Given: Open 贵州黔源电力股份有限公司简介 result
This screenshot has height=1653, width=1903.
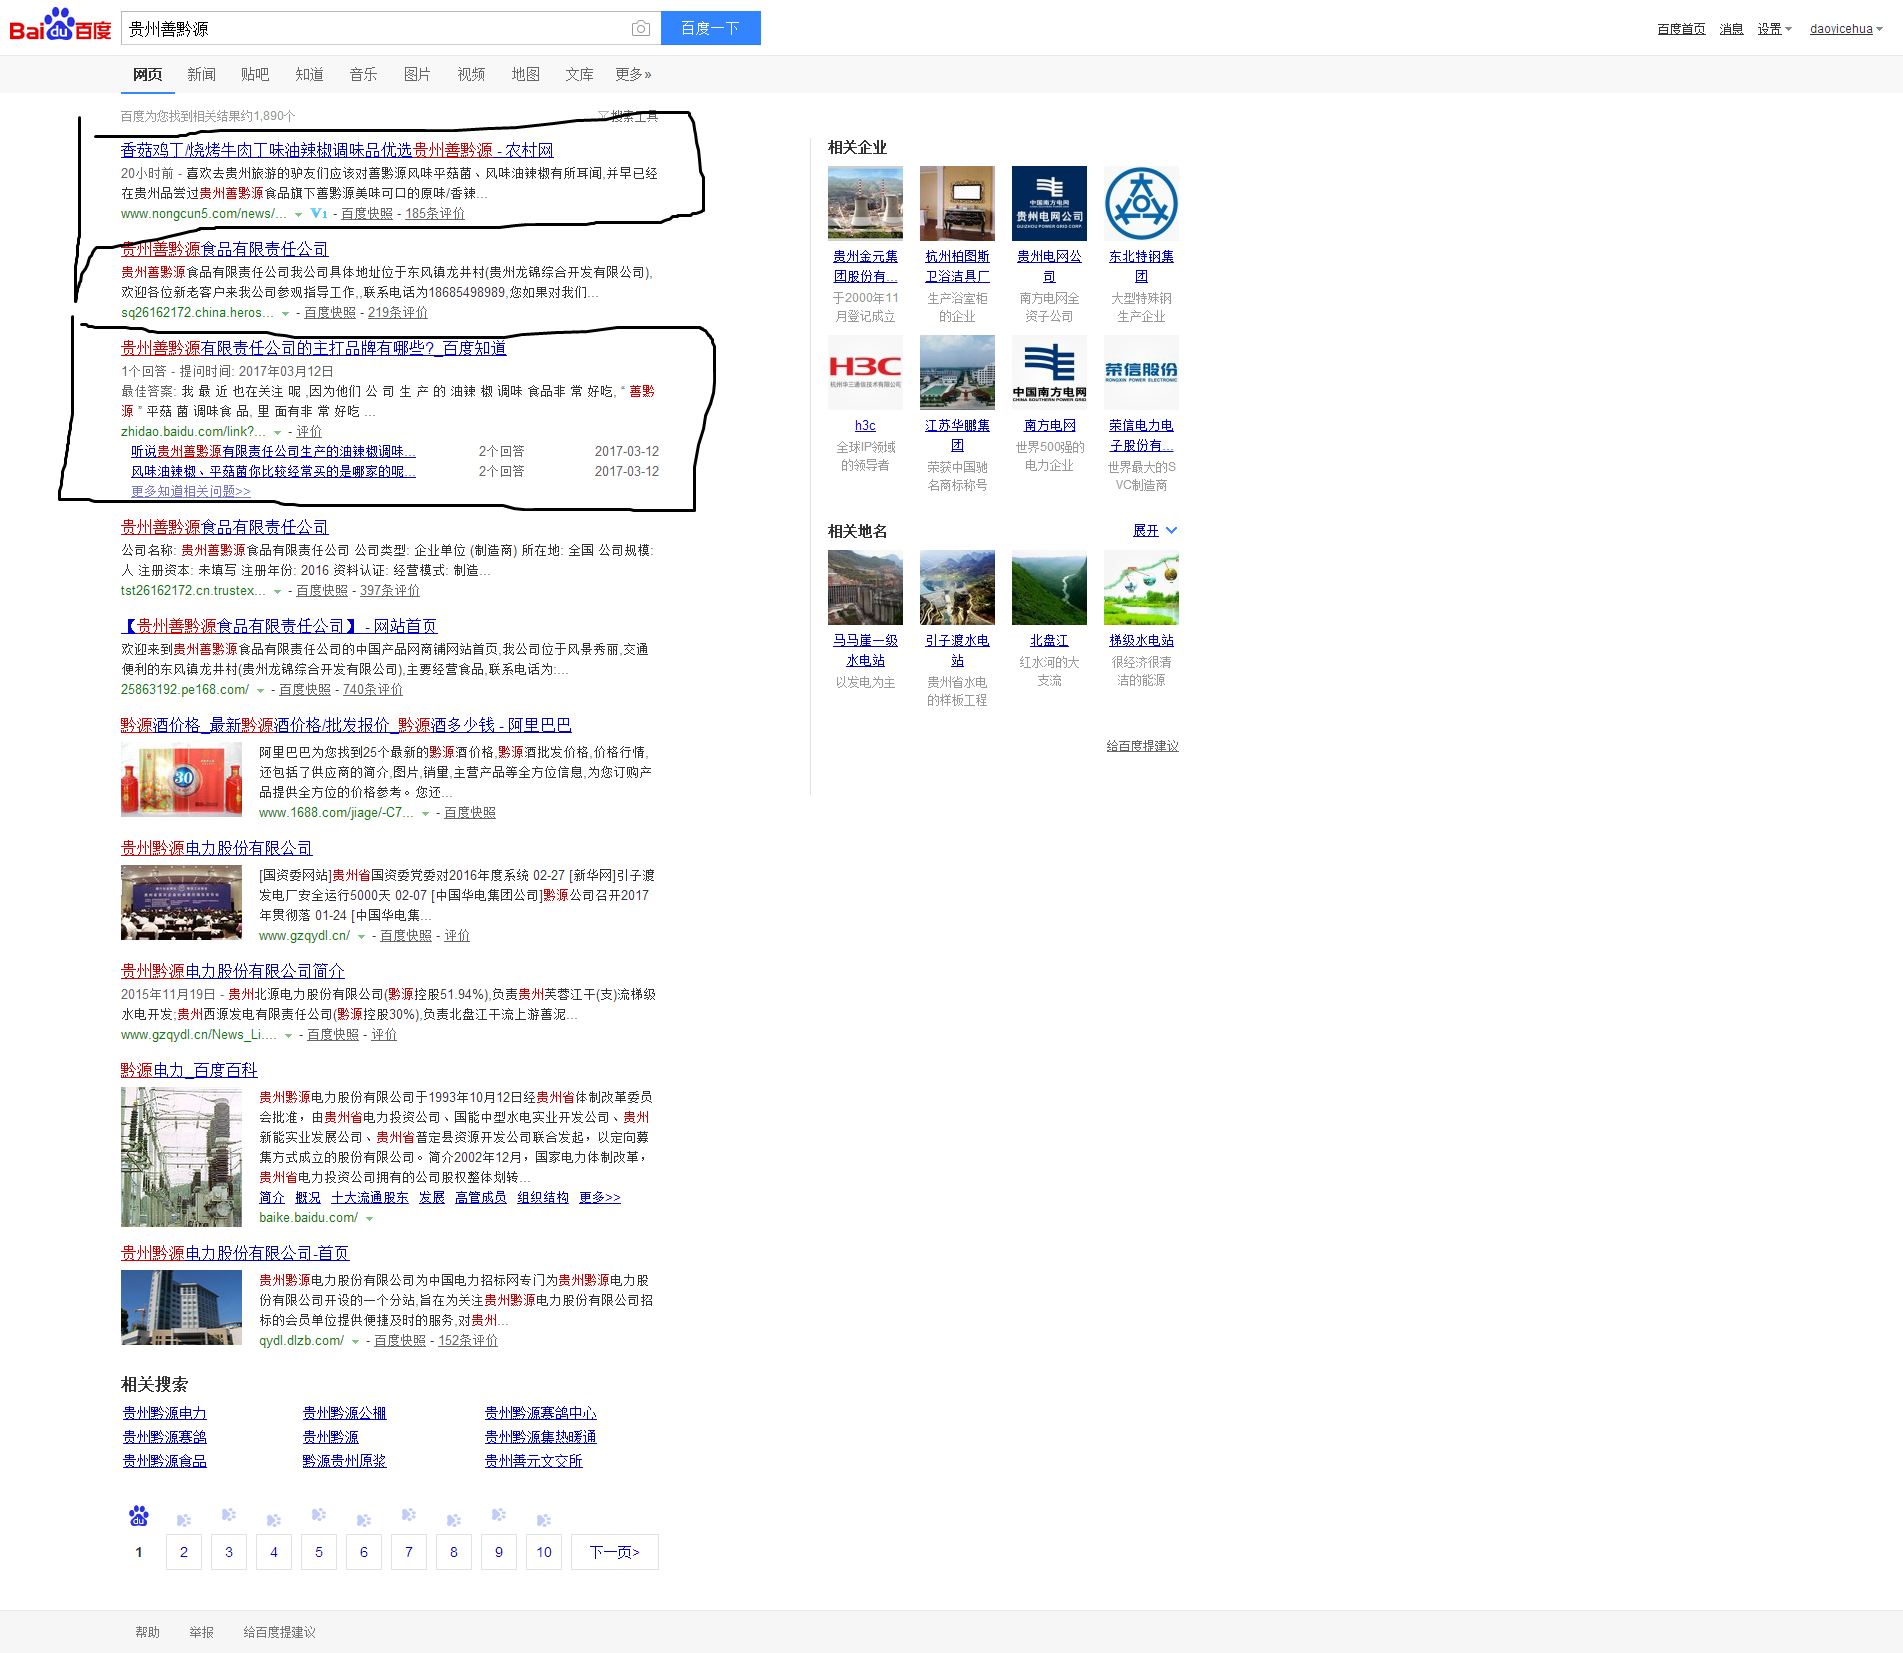Looking at the screenshot, I should 233,971.
